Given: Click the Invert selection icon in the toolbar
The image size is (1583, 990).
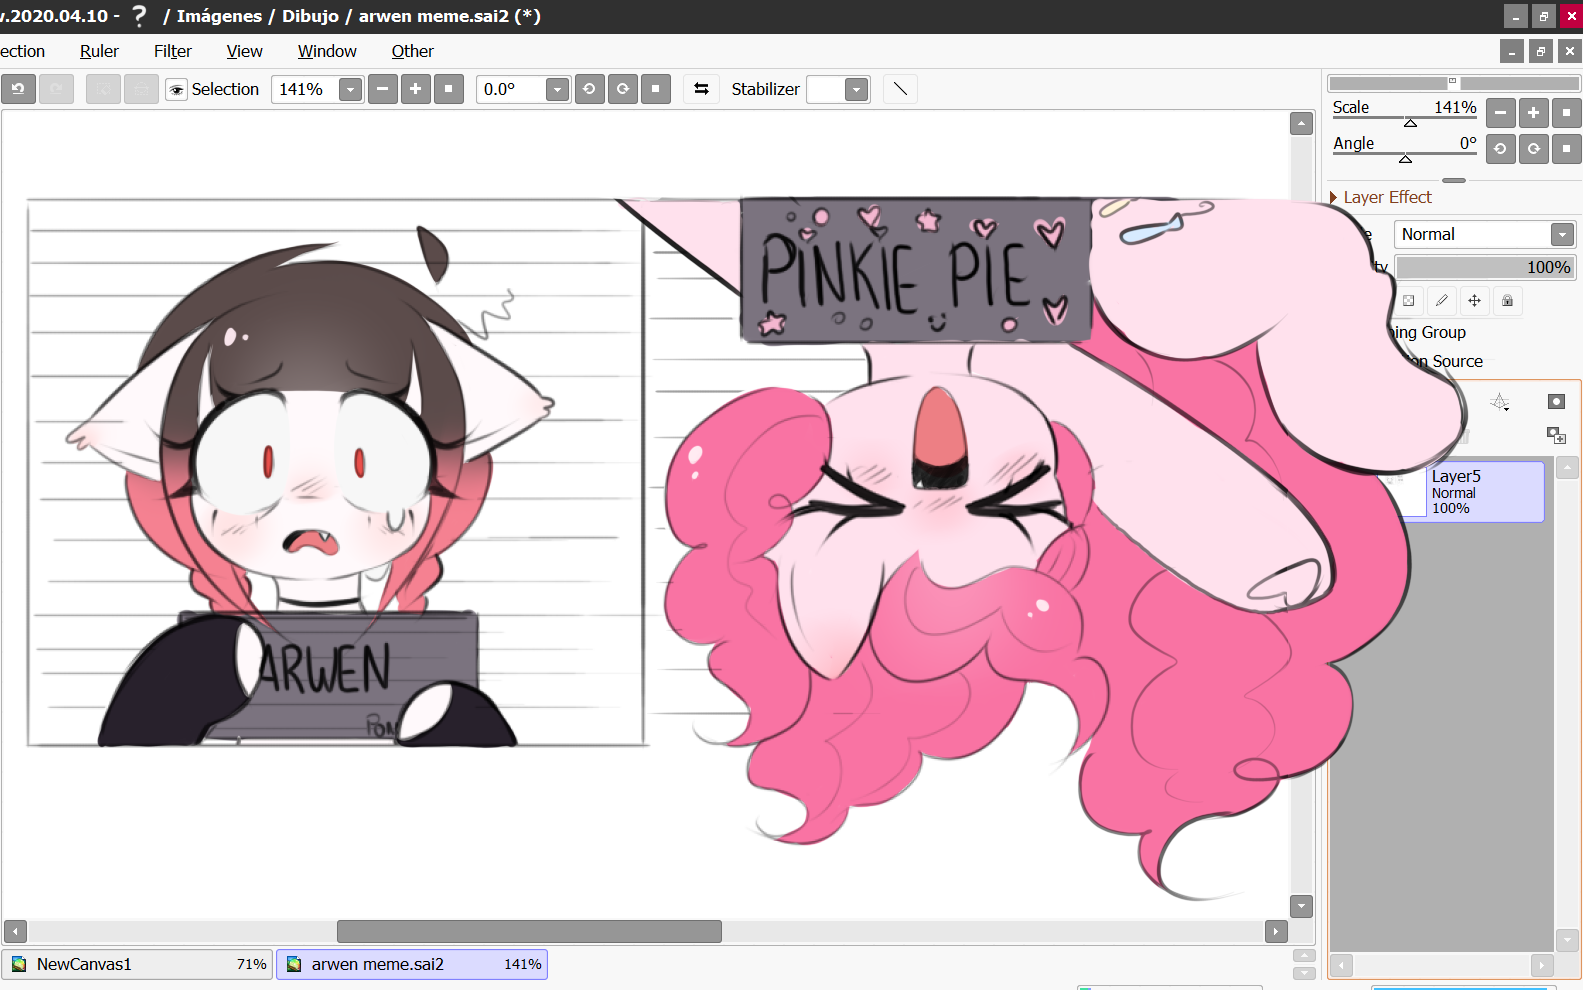Looking at the screenshot, I should pyautogui.click(x=141, y=89).
